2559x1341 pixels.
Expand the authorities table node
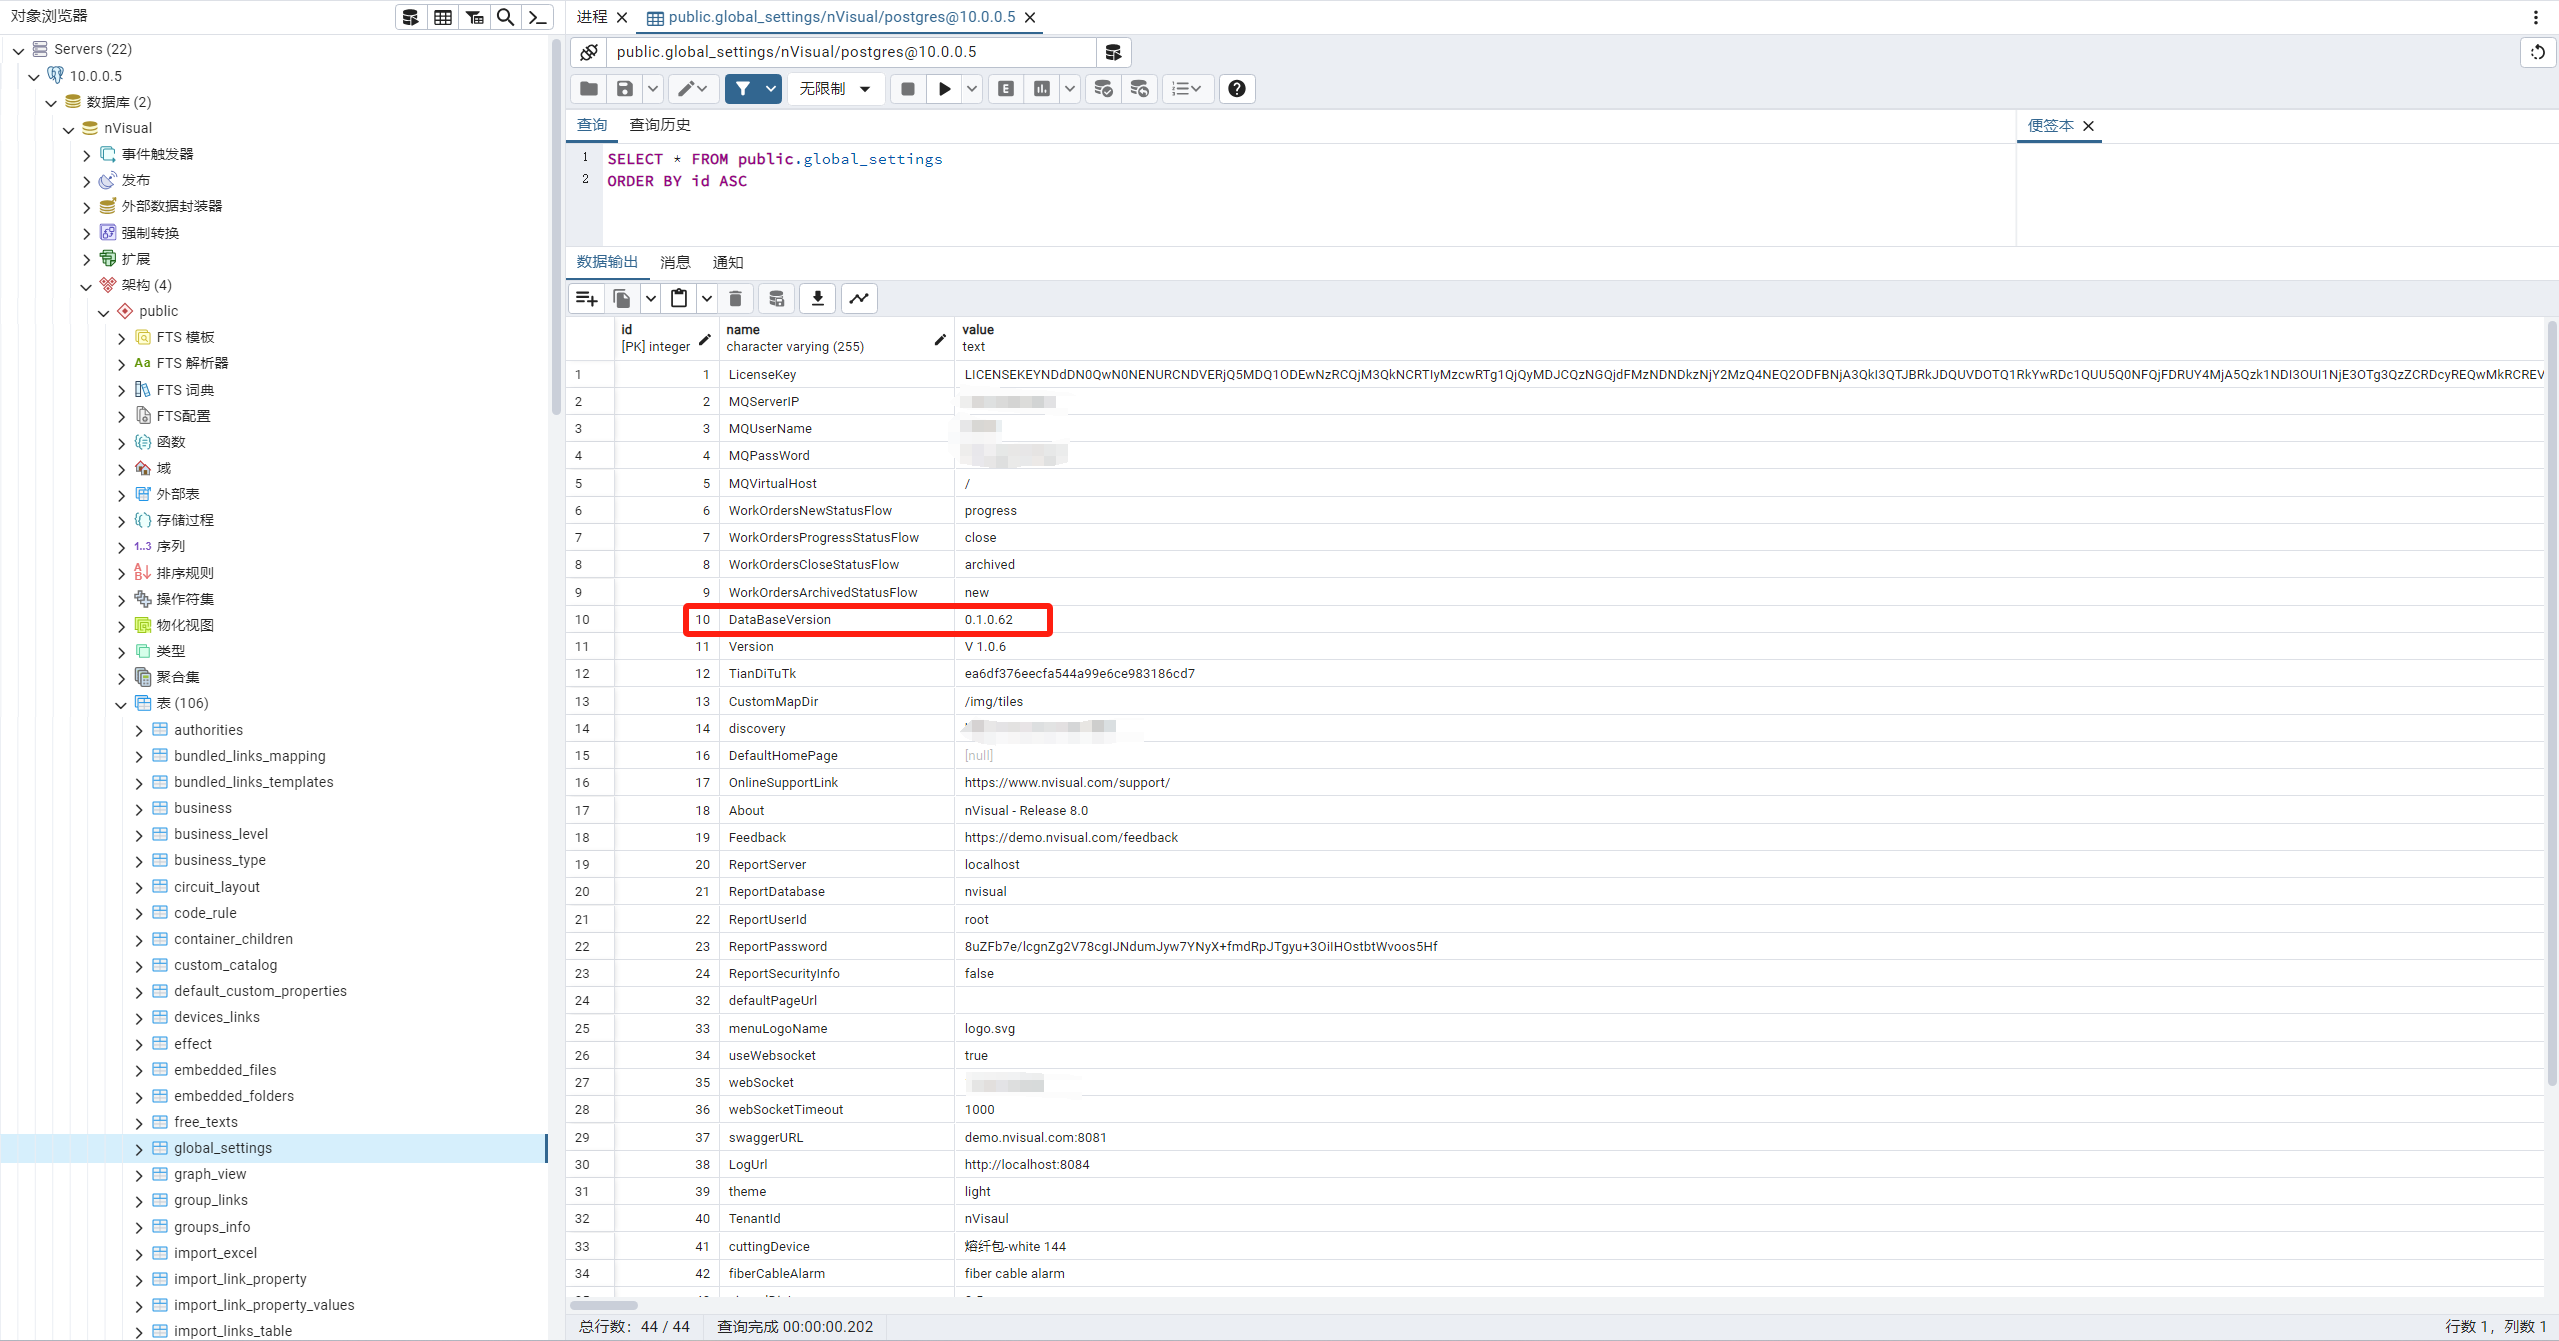coord(139,730)
